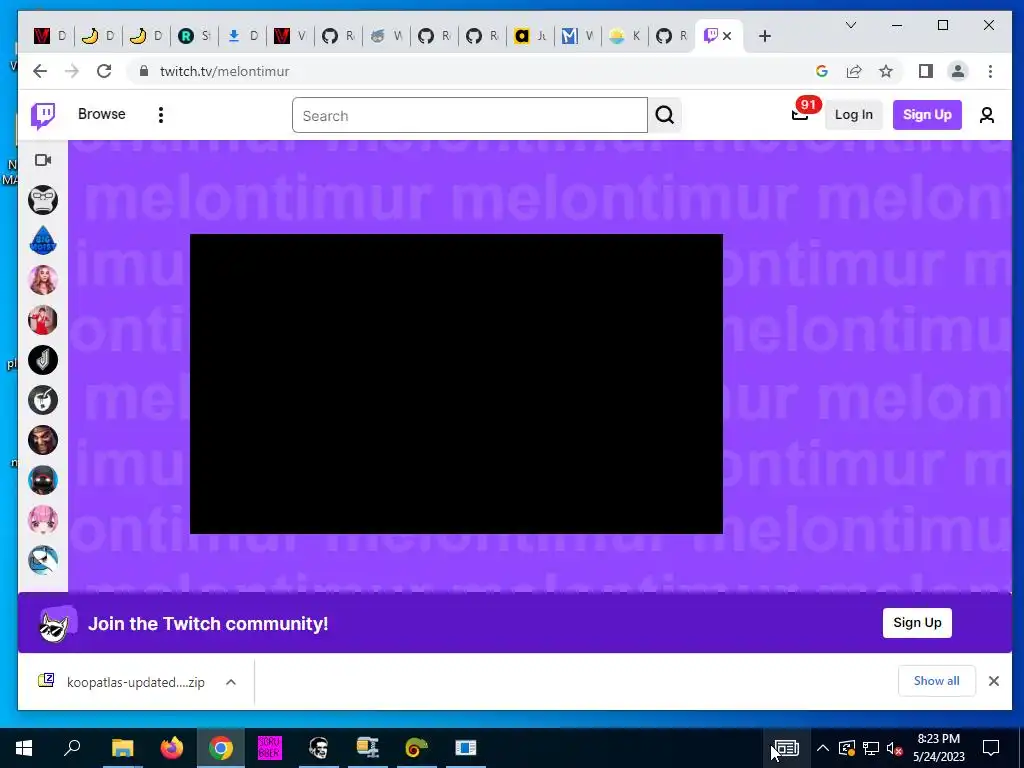Click the padlock site info icon
The width and height of the screenshot is (1024, 768).
(144, 71)
